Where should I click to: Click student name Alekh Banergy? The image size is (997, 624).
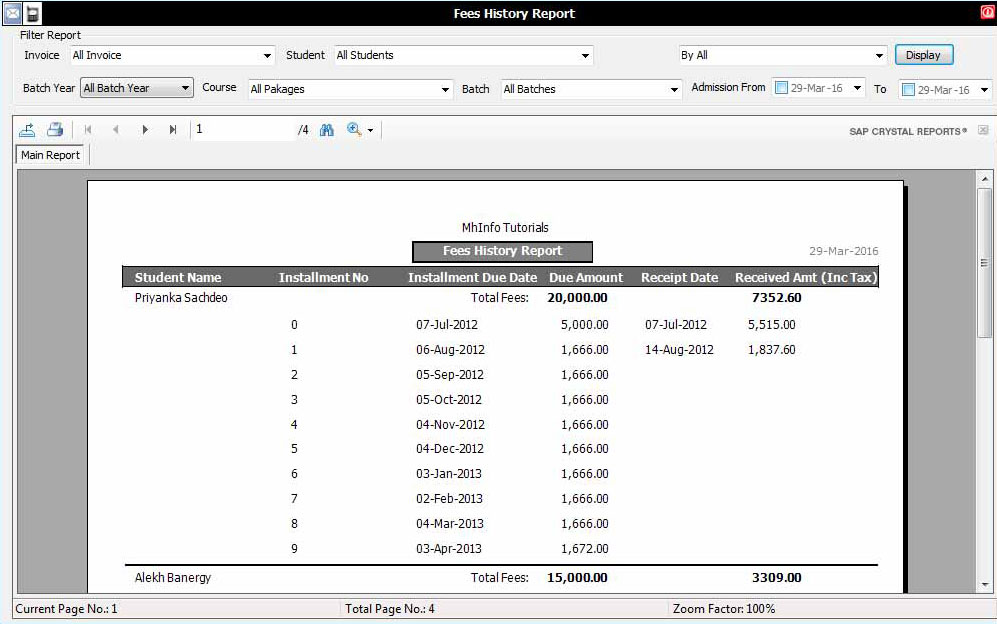click(173, 578)
